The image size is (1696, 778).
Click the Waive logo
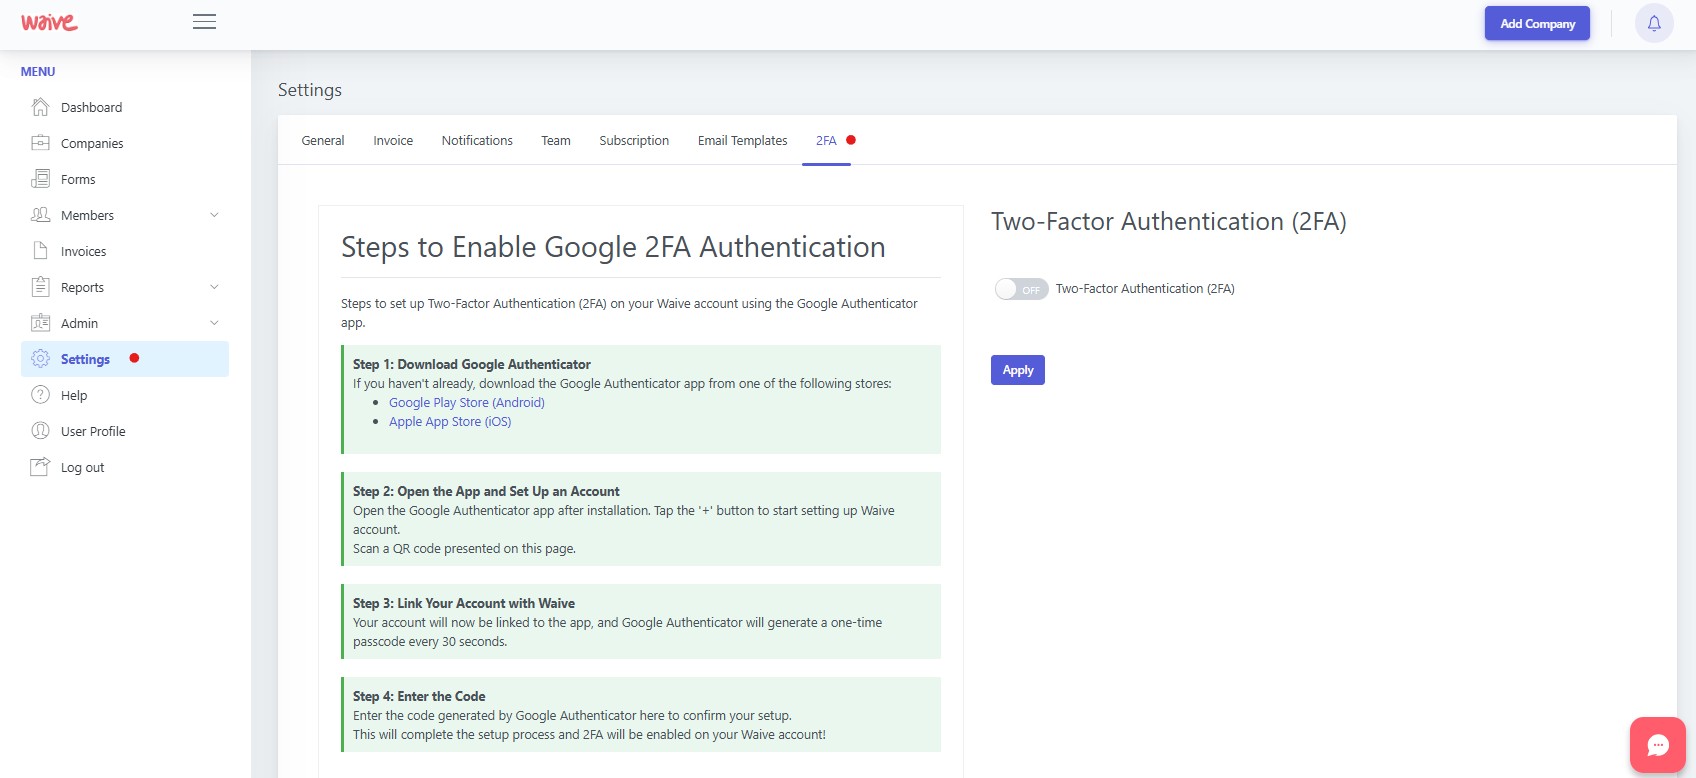click(x=49, y=22)
